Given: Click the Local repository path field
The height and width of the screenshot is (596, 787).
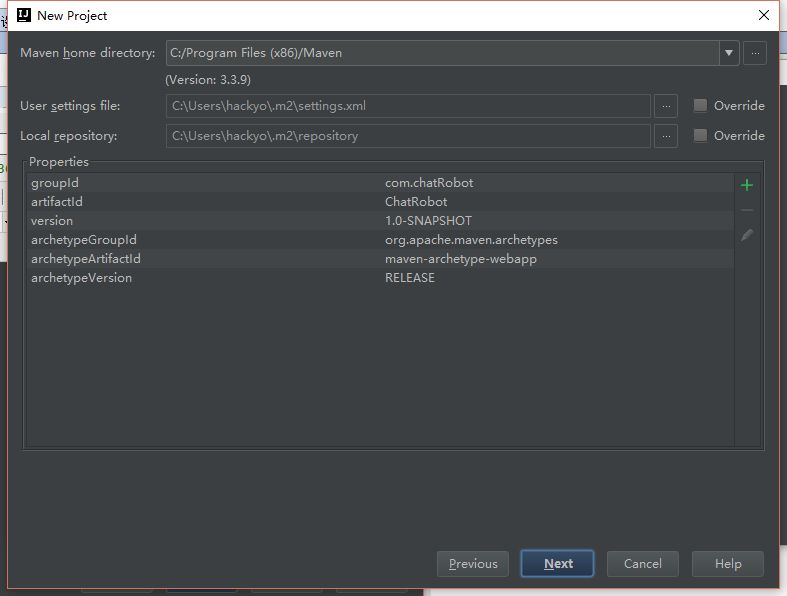Looking at the screenshot, I should pyautogui.click(x=408, y=136).
